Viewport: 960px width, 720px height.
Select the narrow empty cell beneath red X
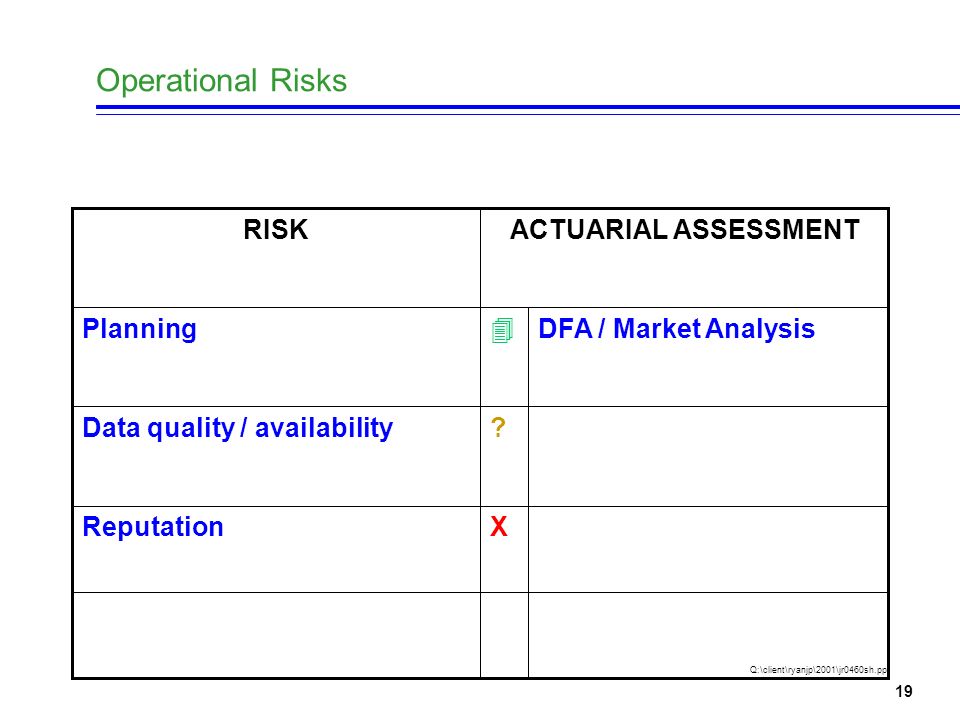[504, 635]
